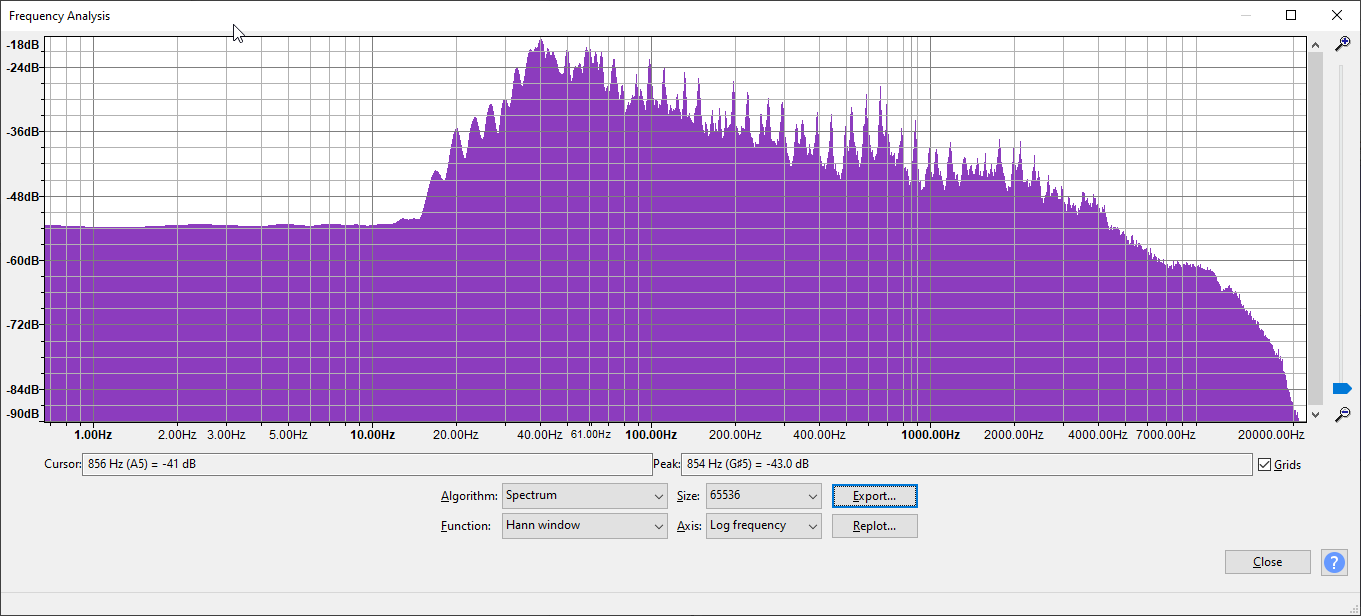Click the Frequency Analysis title bar text
The height and width of the screenshot is (616, 1361).
click(x=60, y=16)
